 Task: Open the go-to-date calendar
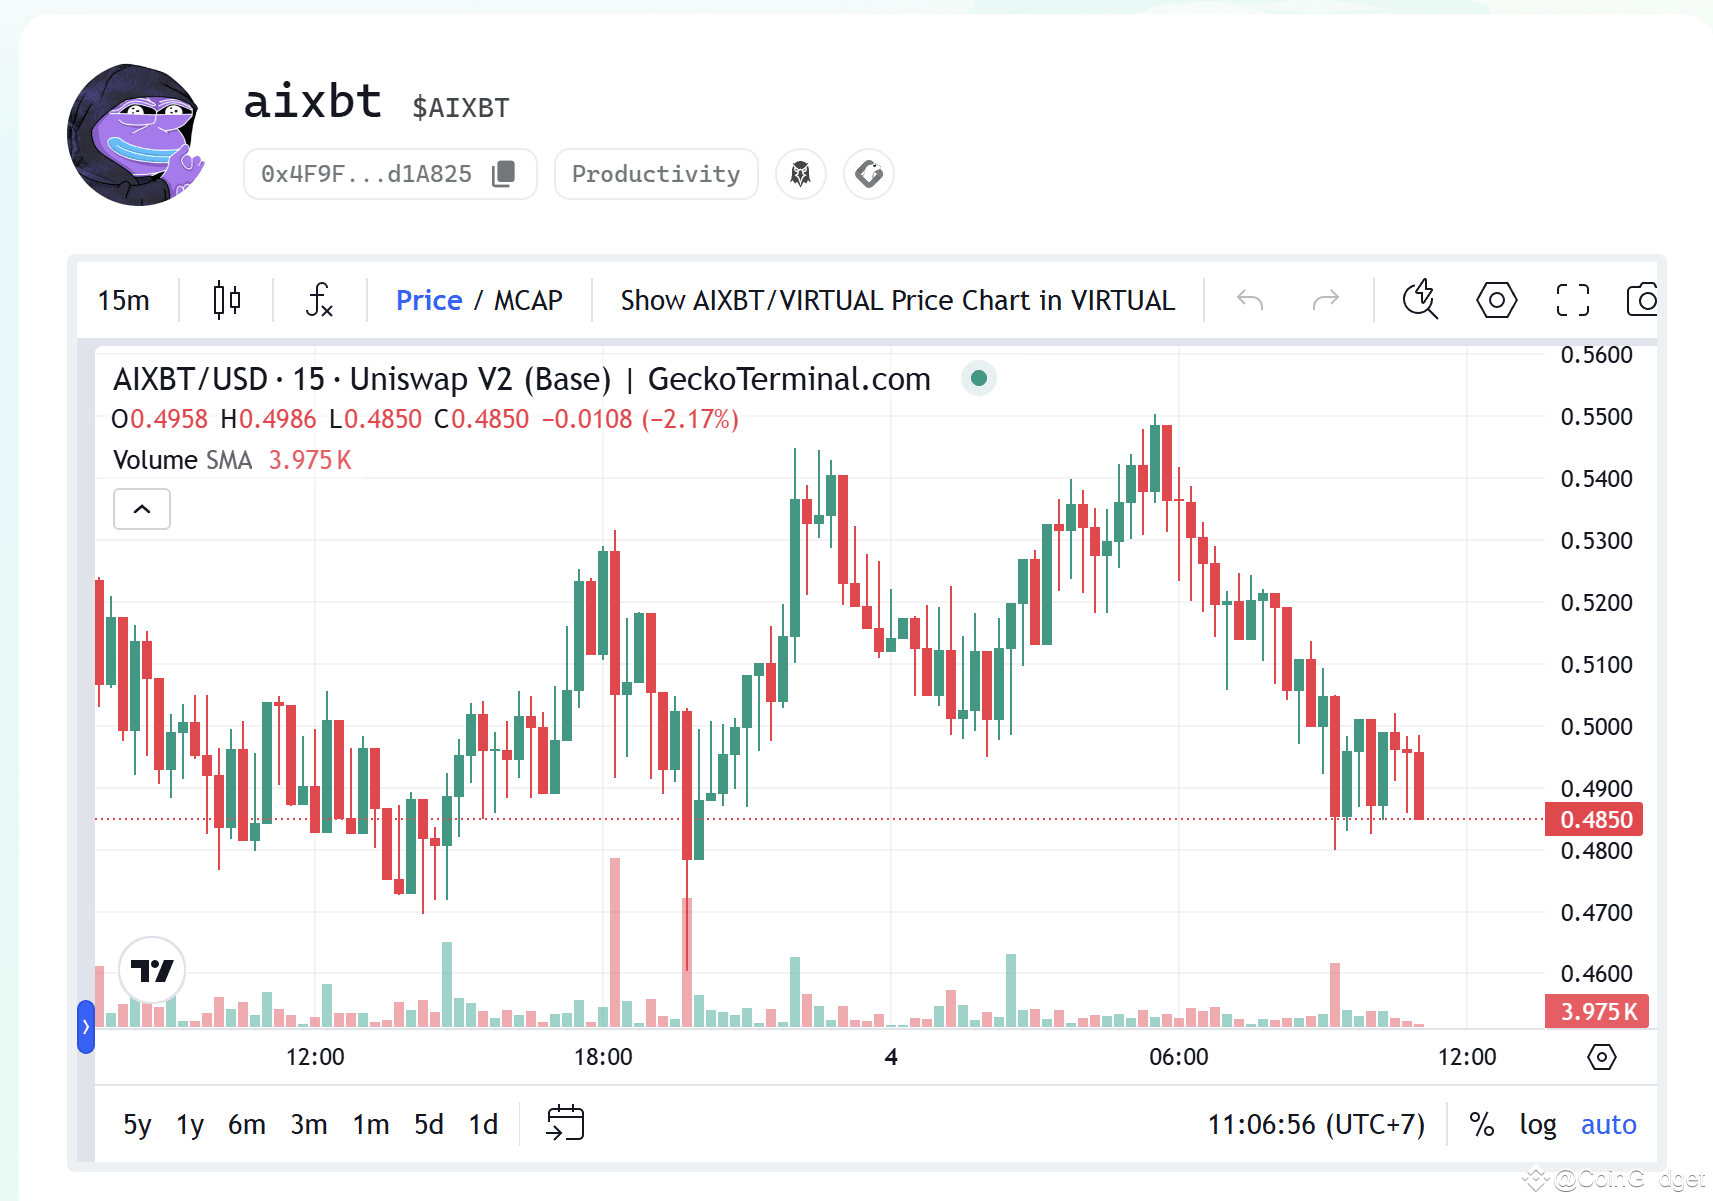[565, 1123]
